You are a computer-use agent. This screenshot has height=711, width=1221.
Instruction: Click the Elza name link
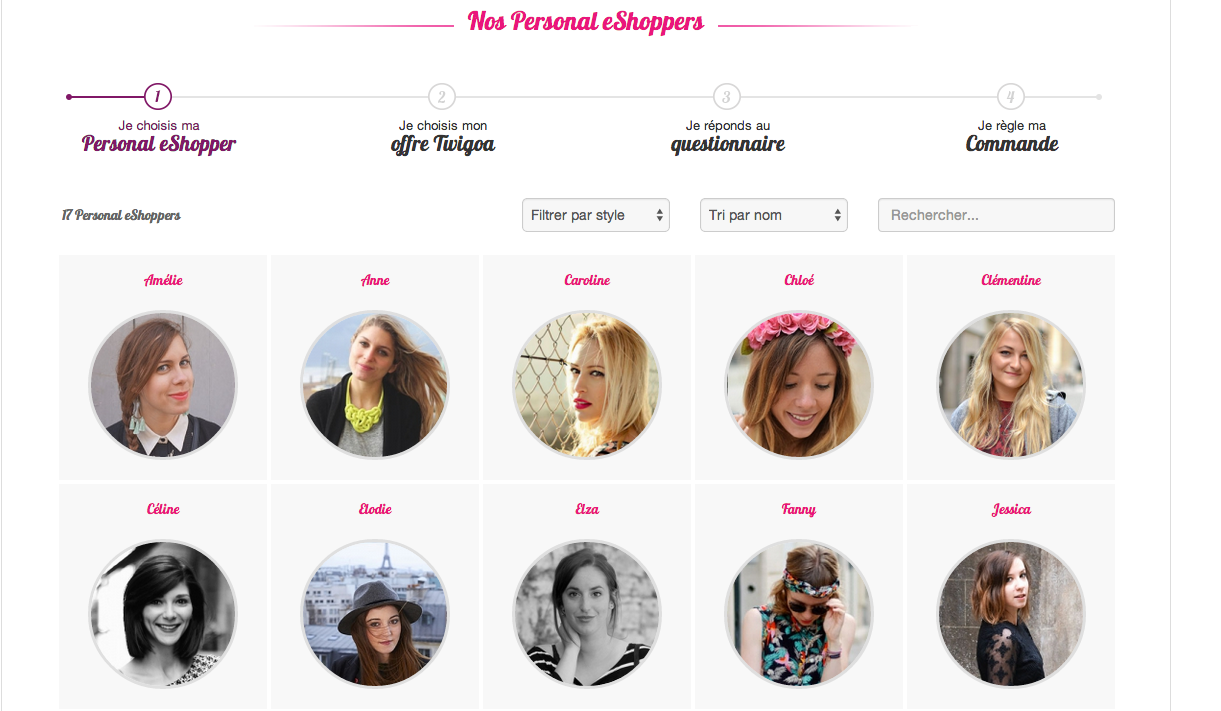(x=587, y=510)
